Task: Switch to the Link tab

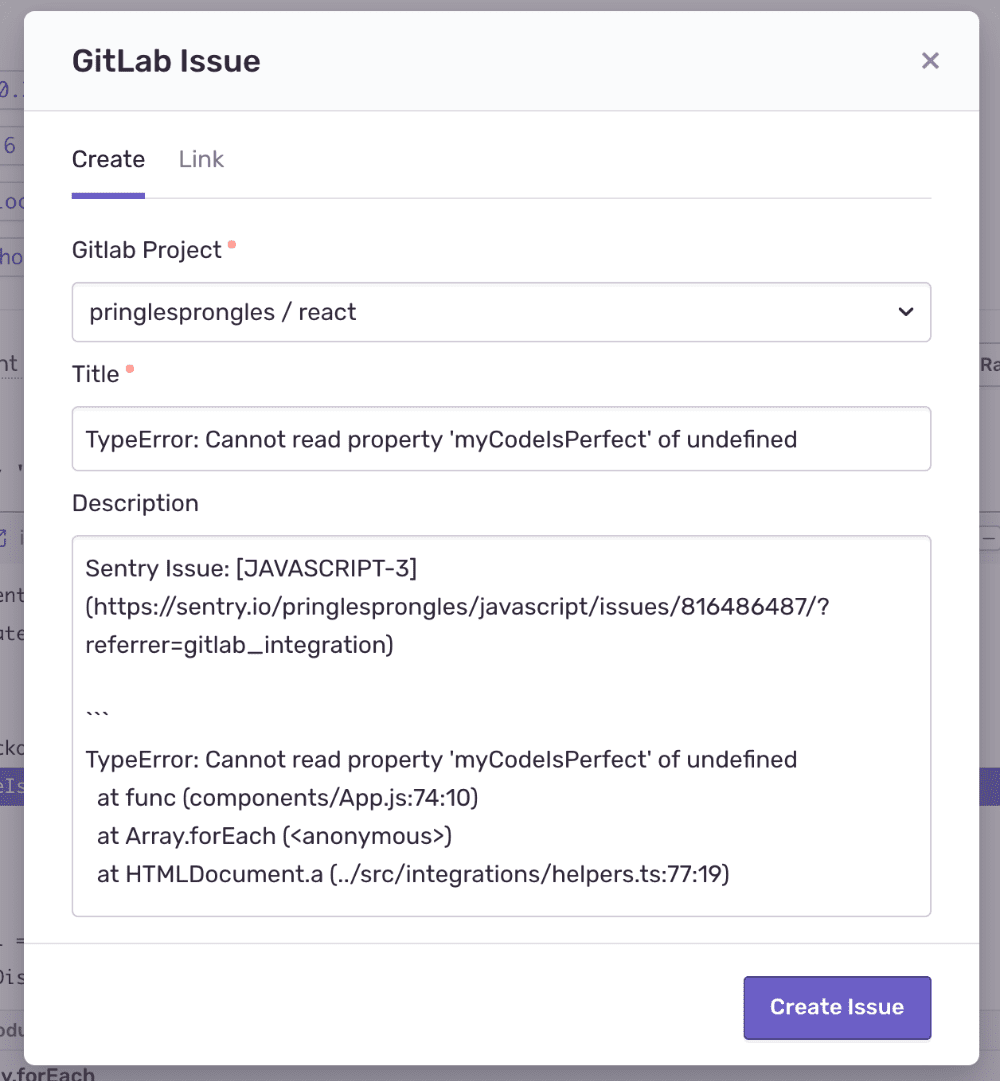Action: point(200,159)
